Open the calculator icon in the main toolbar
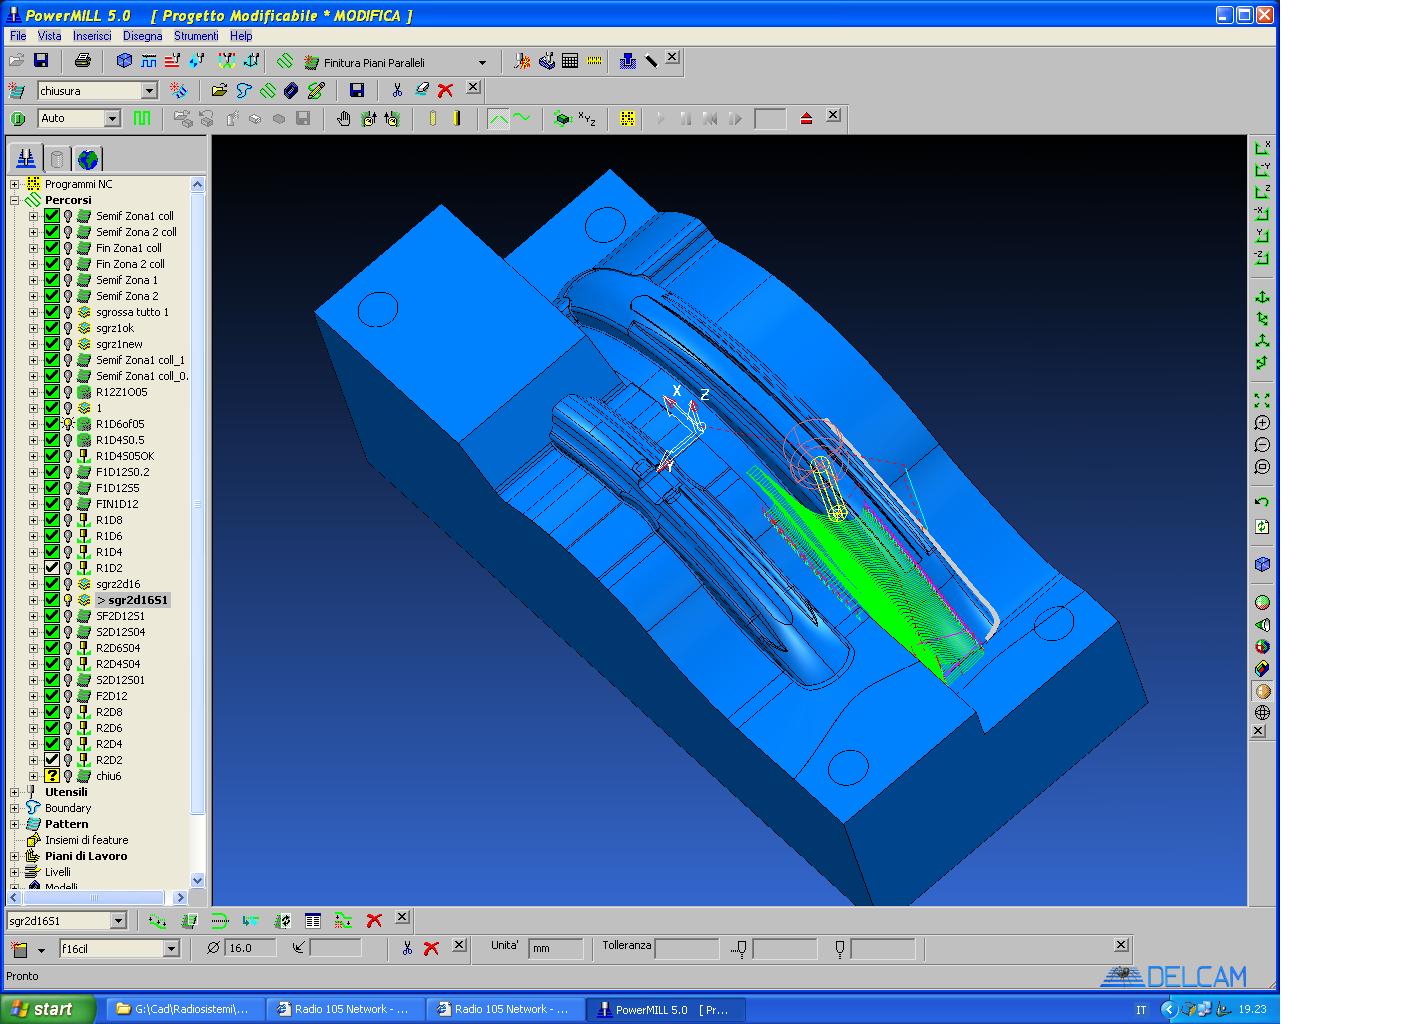This screenshot has width=1417, height=1024. (x=570, y=61)
